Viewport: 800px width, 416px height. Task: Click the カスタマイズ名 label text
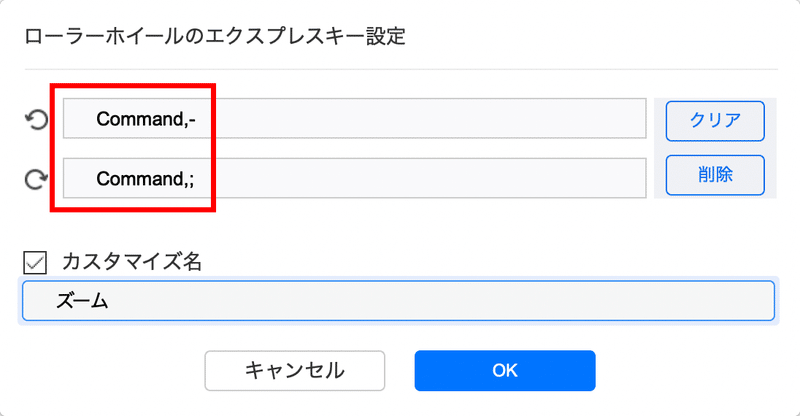[132, 262]
